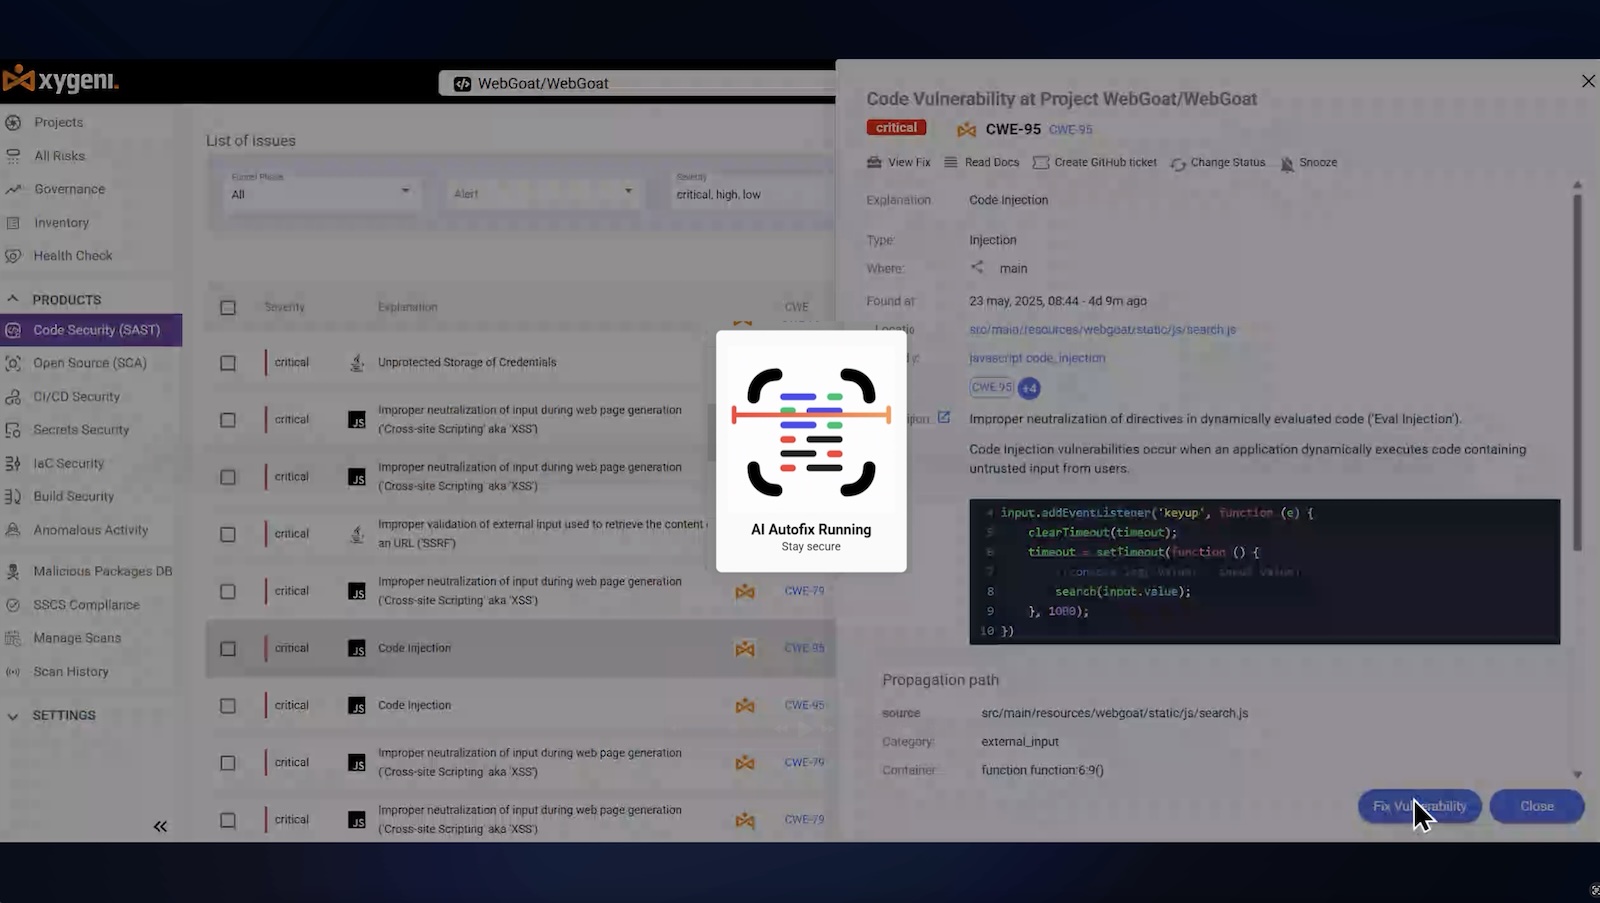Open the Alert filter dropdown
This screenshot has width=1600, height=903.
tap(542, 192)
